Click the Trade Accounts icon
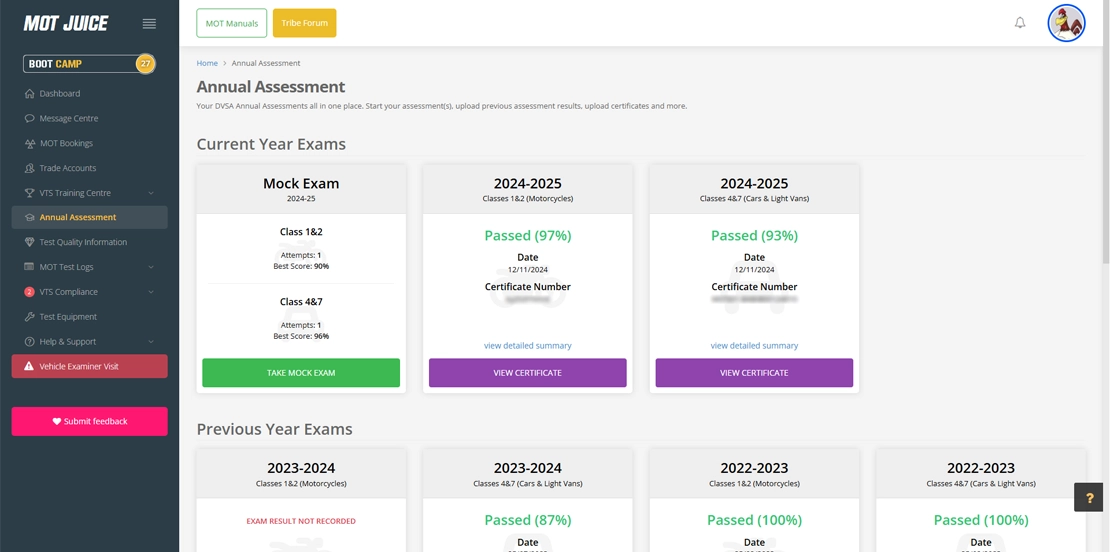The width and height of the screenshot is (1110, 552). pos(29,168)
